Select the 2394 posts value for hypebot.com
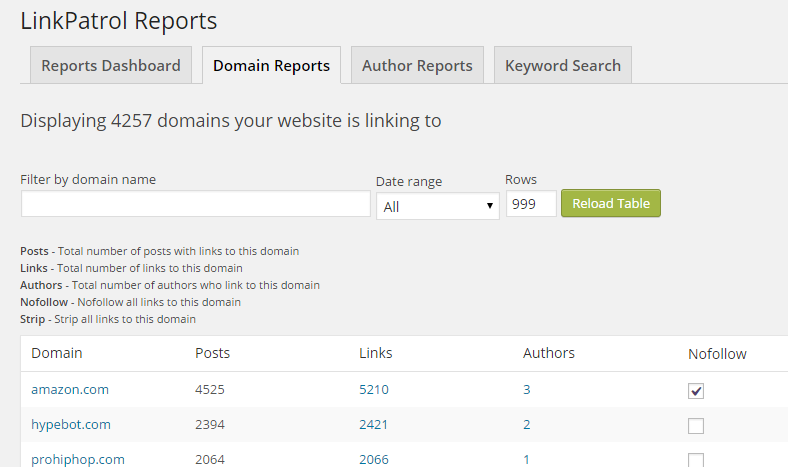The width and height of the screenshot is (788, 467). click(210, 425)
